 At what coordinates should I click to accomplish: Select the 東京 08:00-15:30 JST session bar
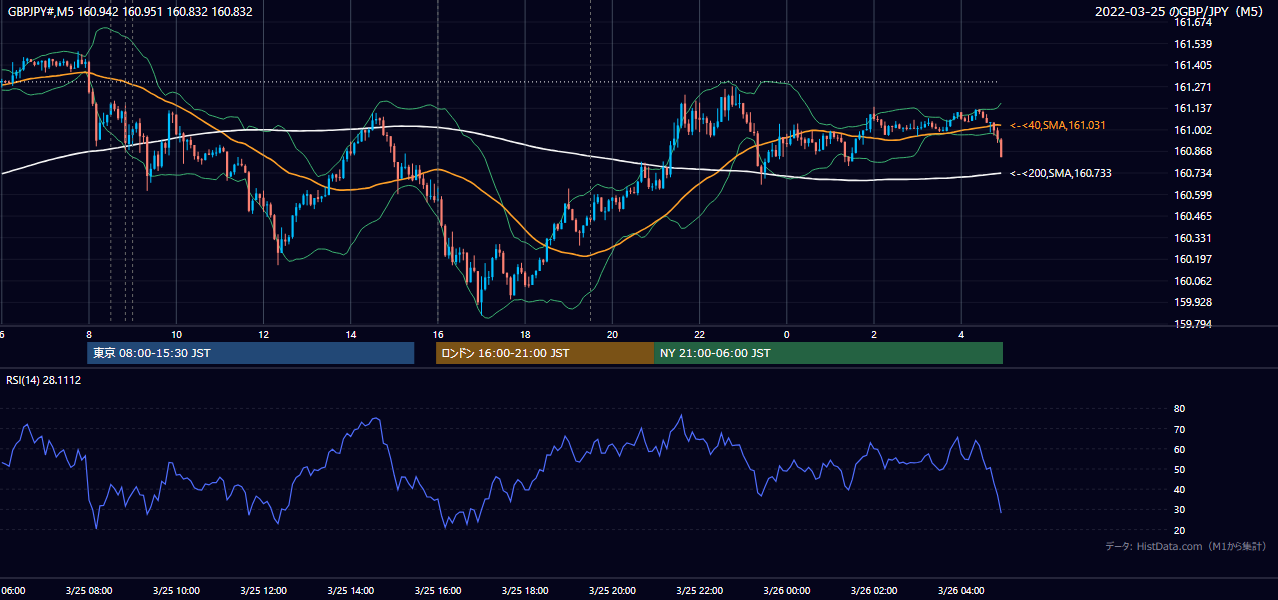[250, 353]
